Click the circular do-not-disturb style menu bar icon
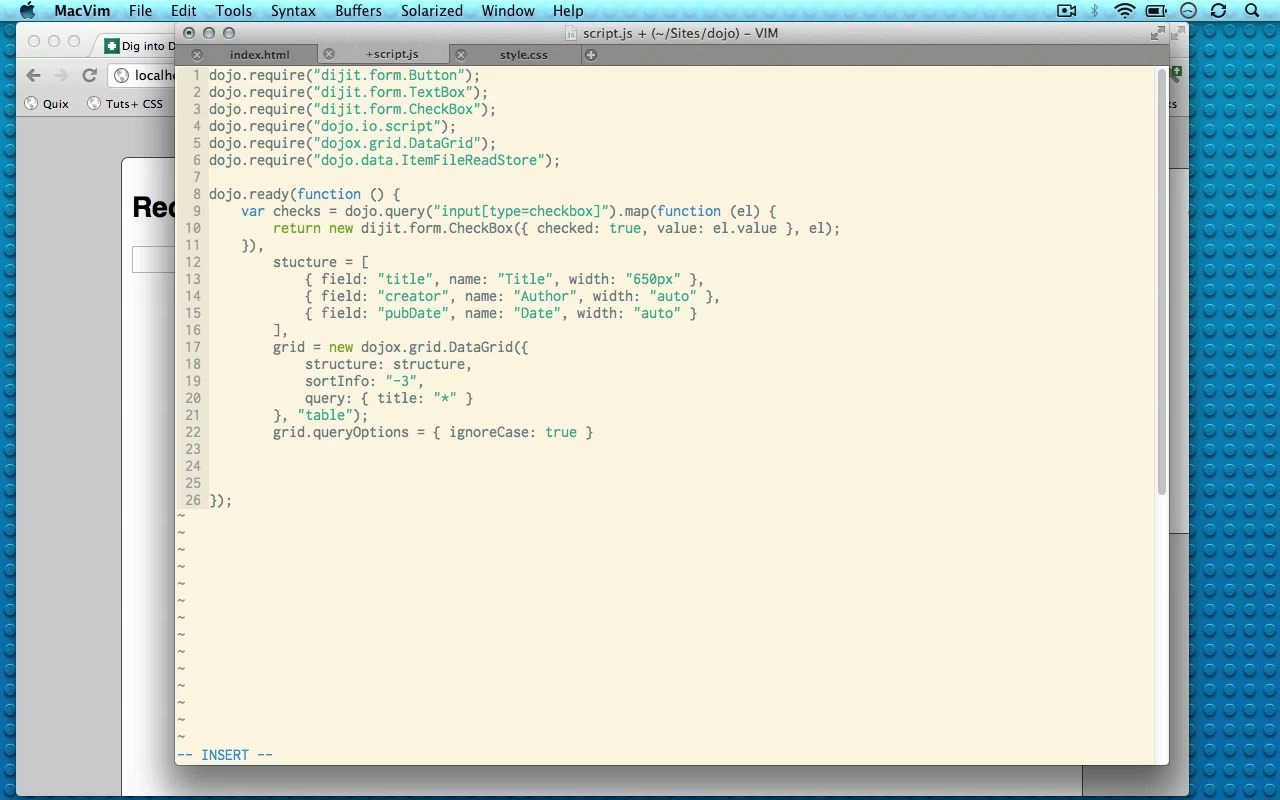Viewport: 1280px width, 800px height. click(x=1188, y=11)
